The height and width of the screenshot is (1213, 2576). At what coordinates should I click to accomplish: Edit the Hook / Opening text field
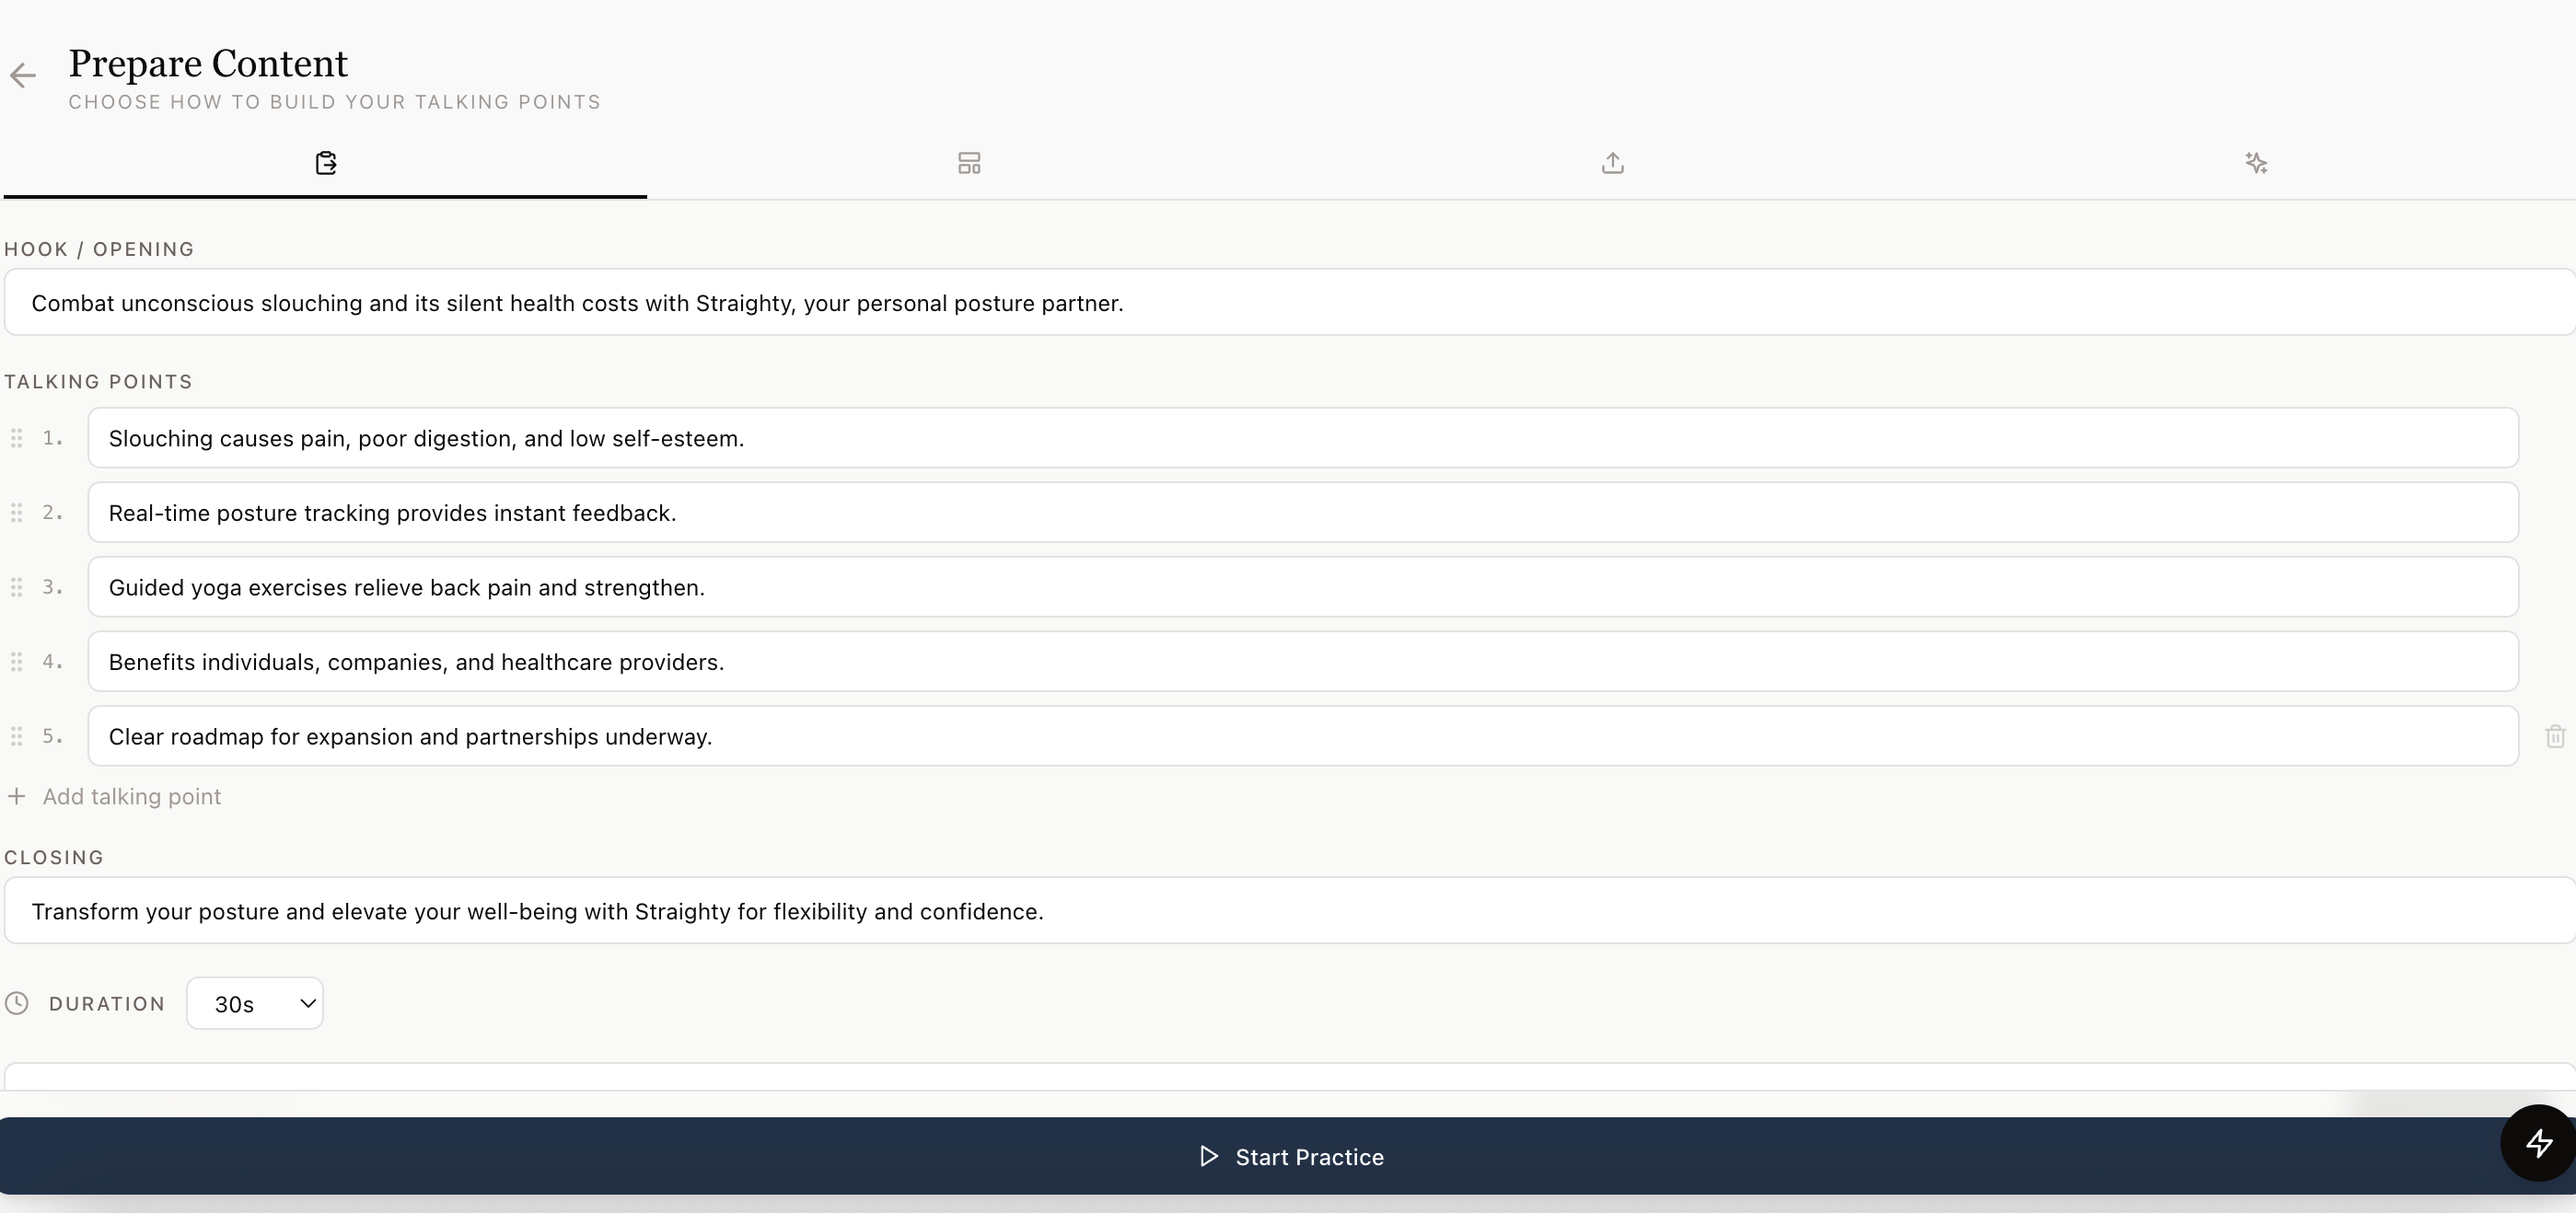[1288, 303]
